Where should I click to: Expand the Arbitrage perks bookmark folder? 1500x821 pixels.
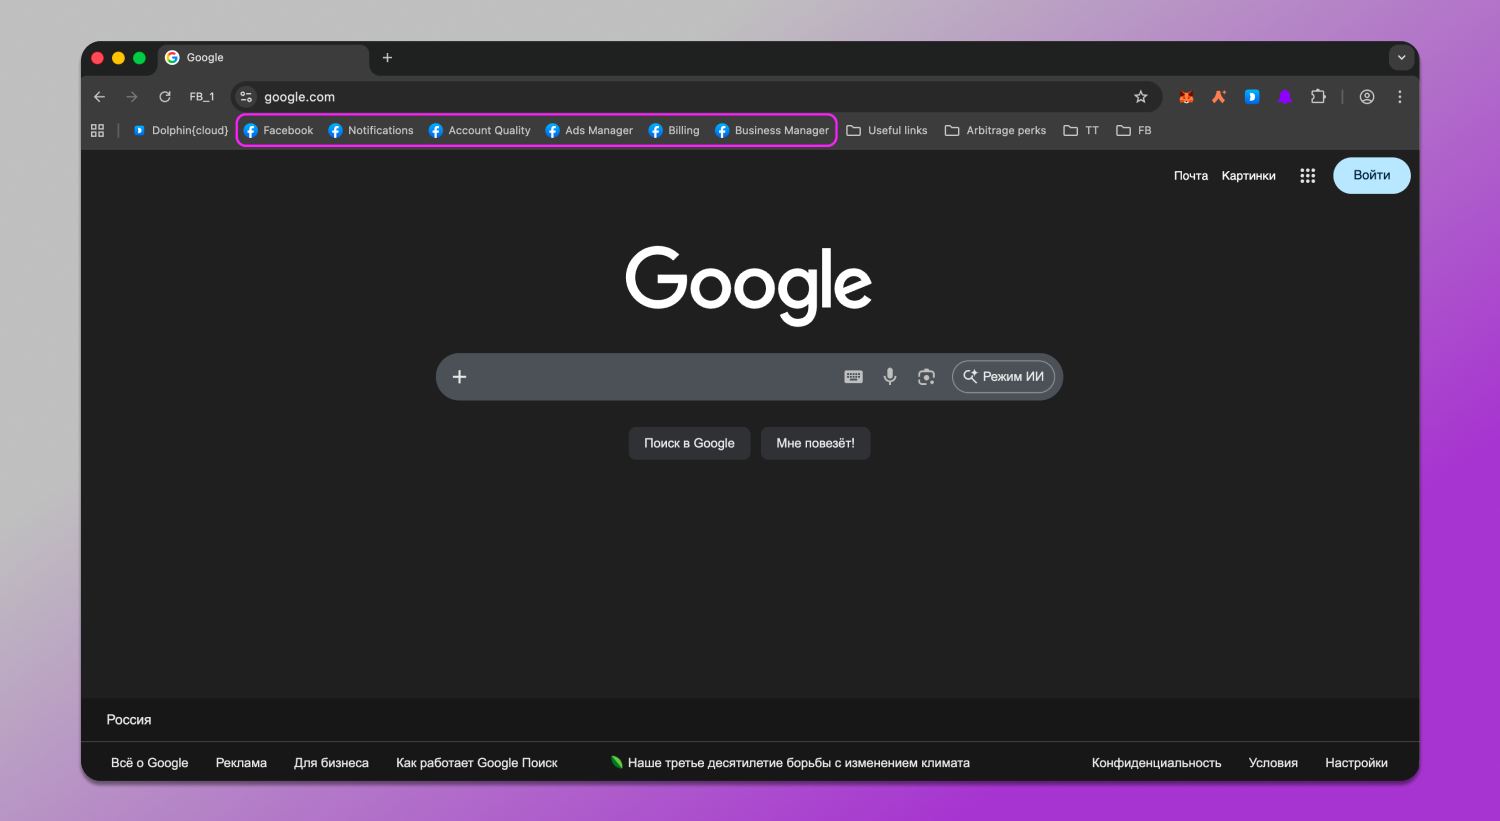pos(995,131)
